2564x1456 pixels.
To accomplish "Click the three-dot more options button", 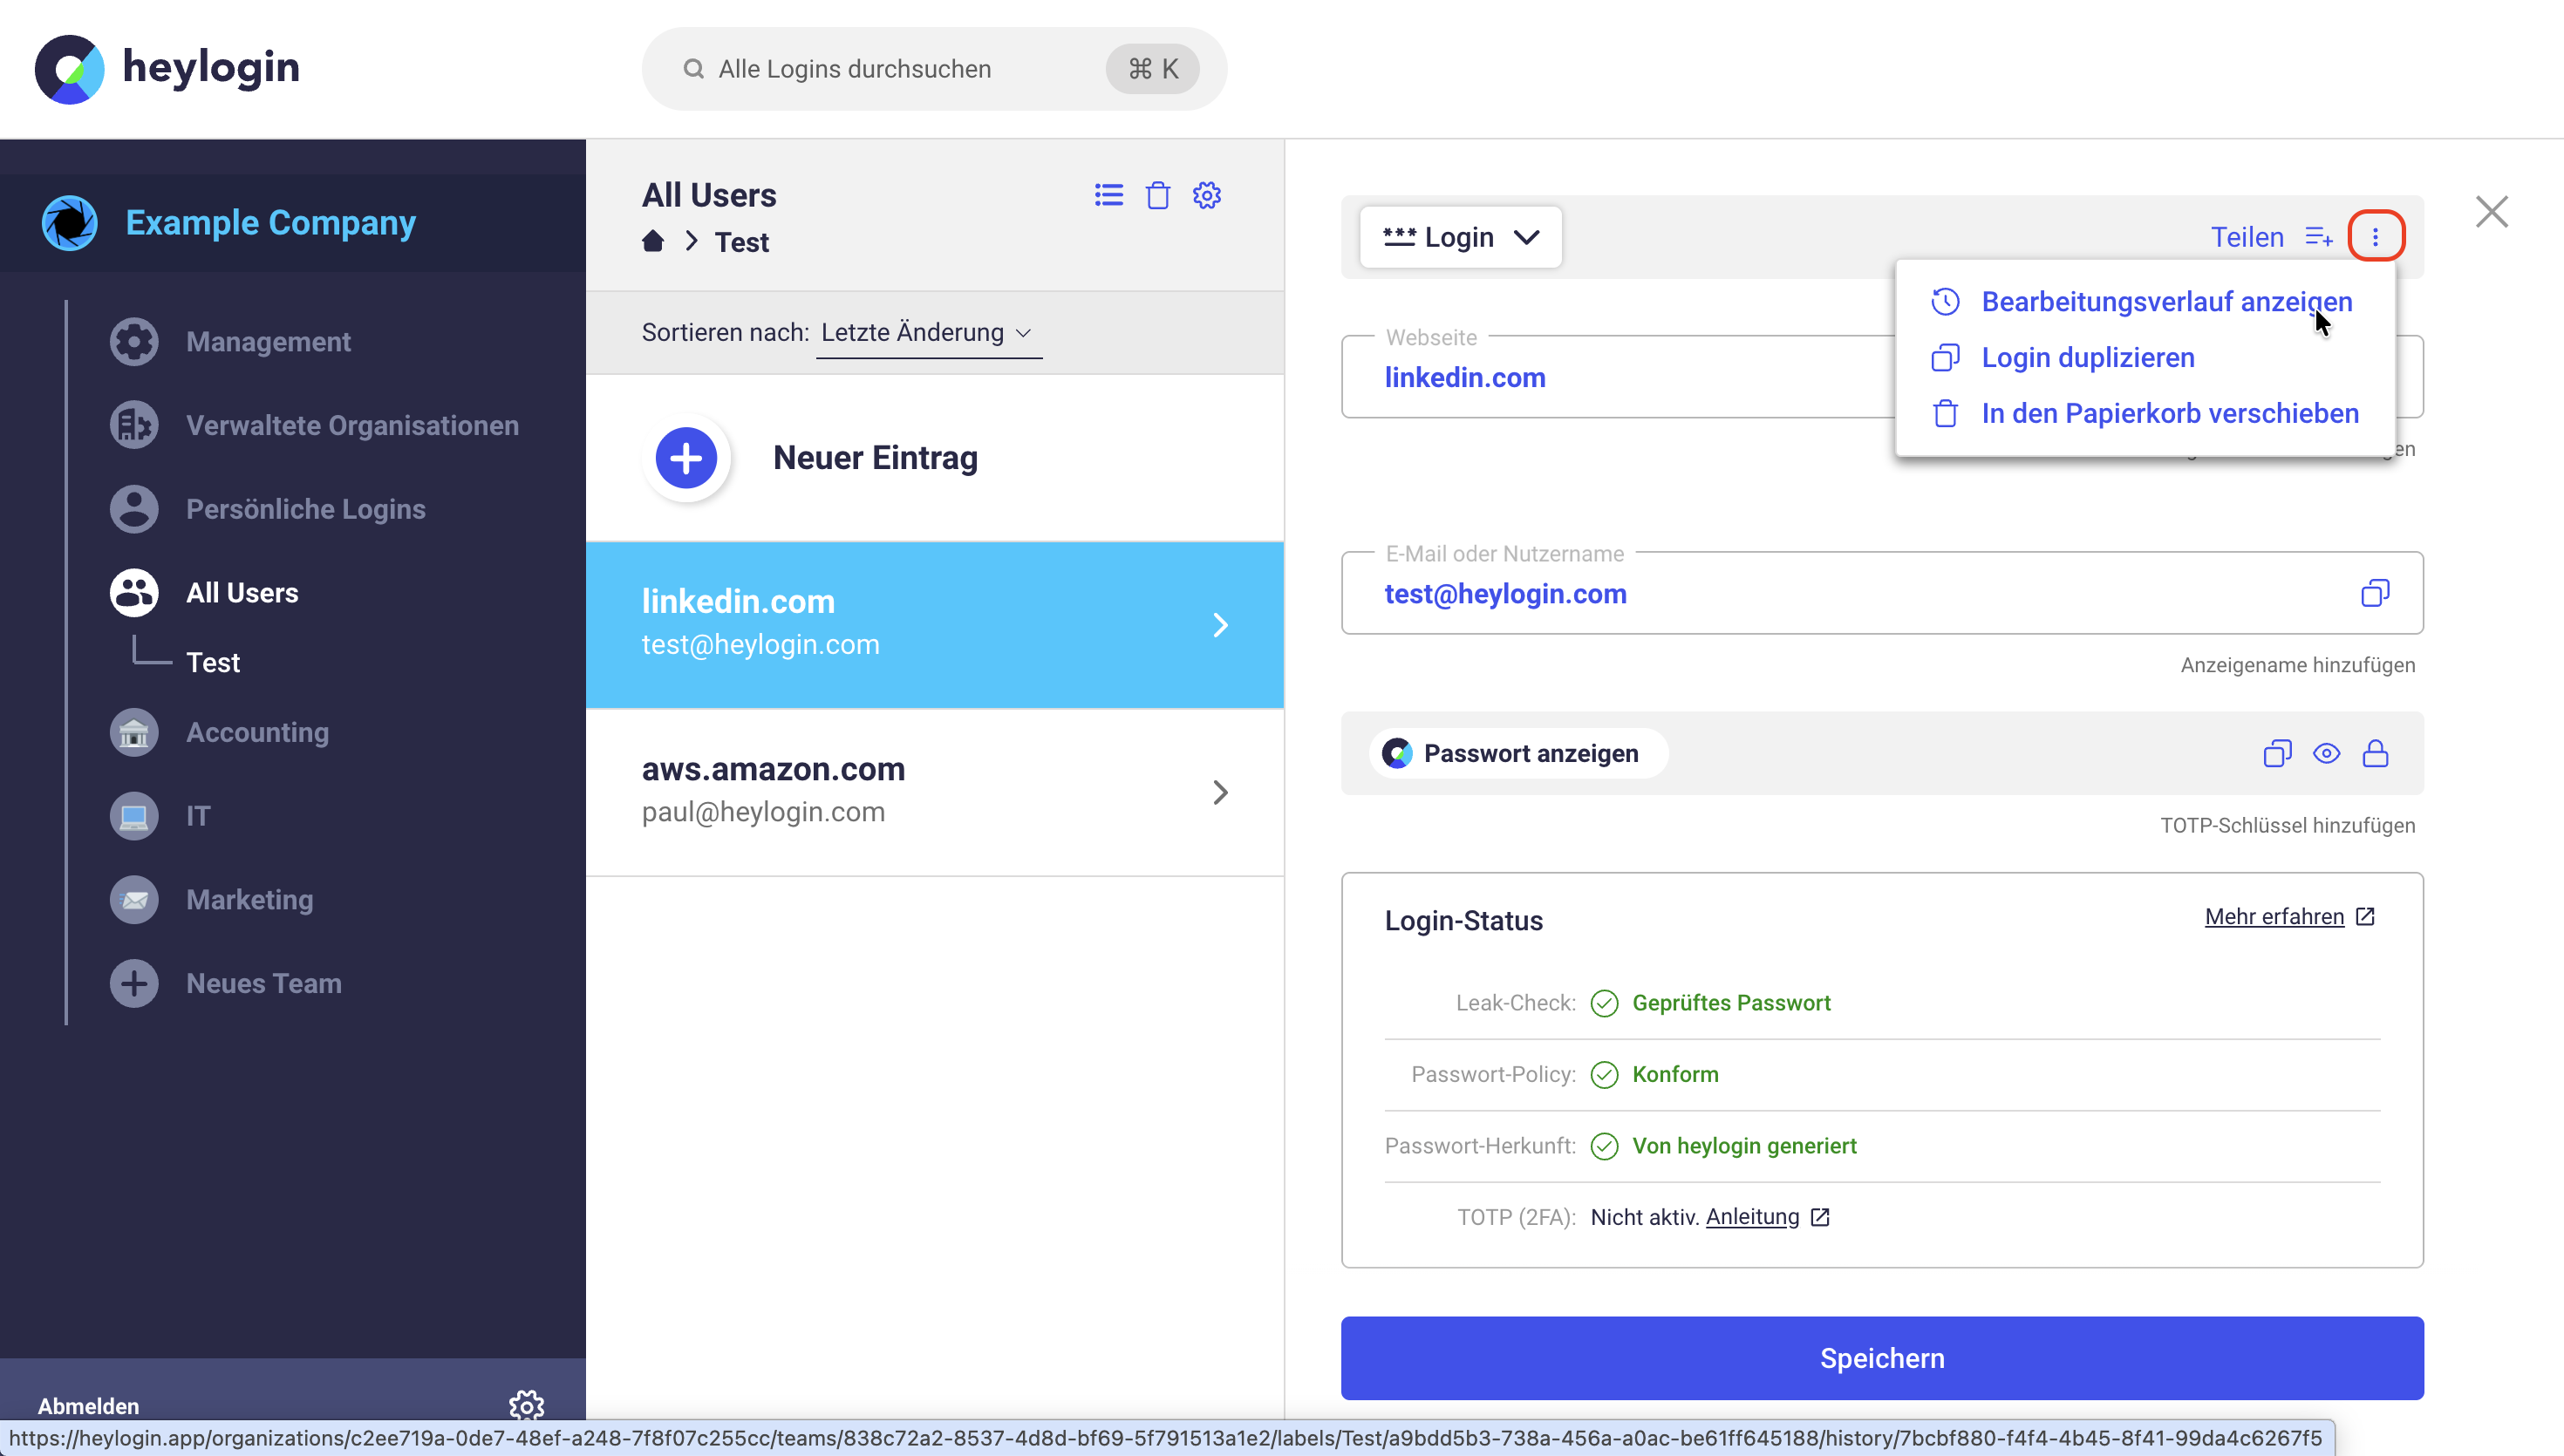I will tap(2375, 237).
